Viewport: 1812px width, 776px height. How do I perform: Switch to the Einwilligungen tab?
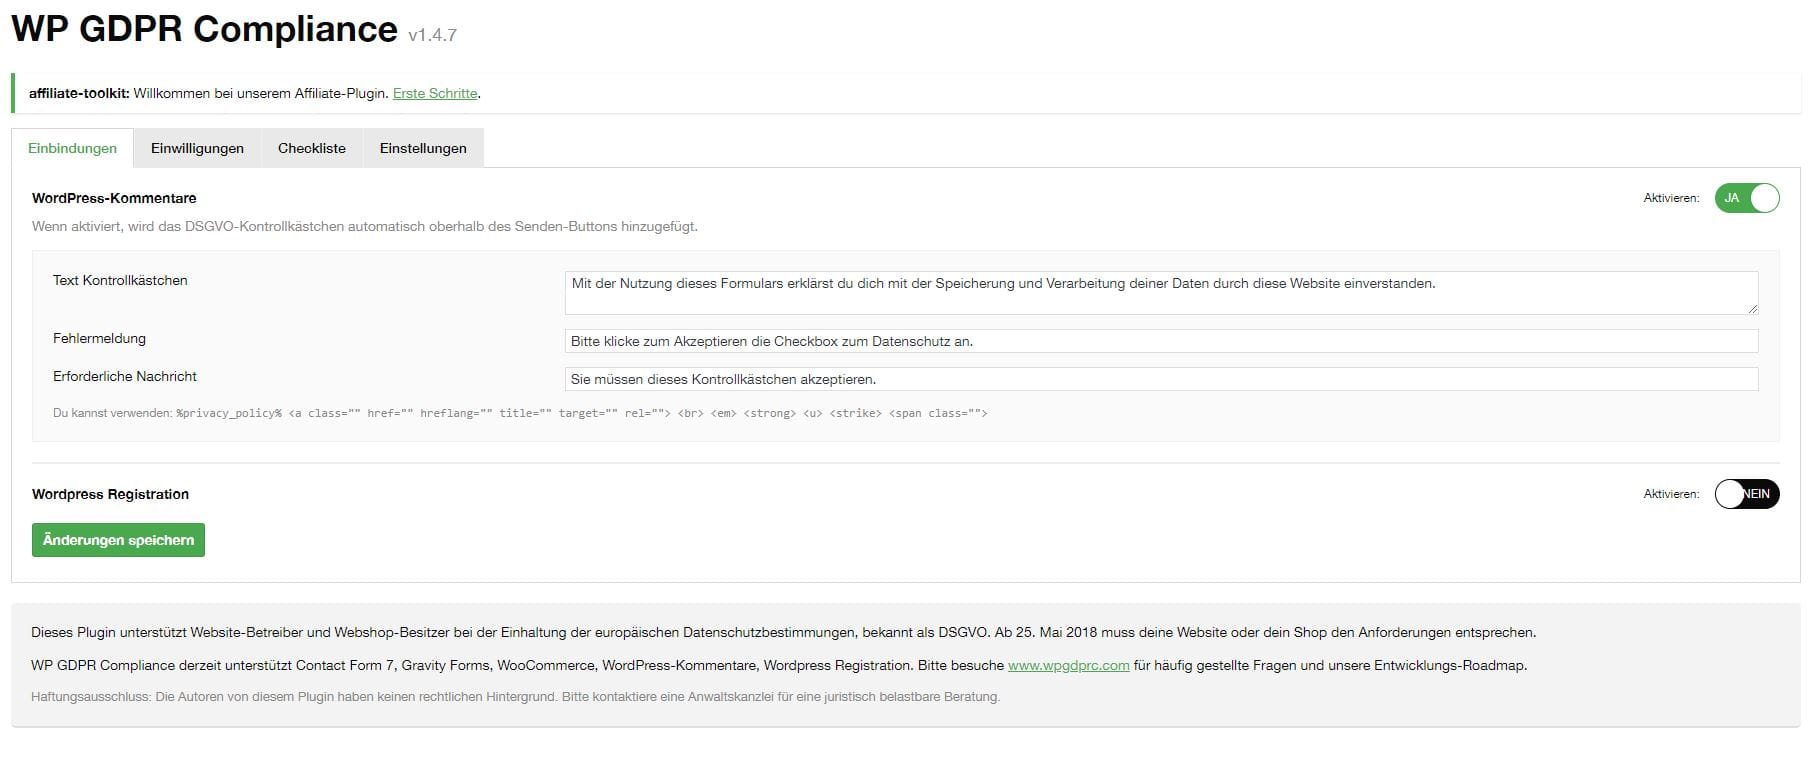(x=197, y=148)
